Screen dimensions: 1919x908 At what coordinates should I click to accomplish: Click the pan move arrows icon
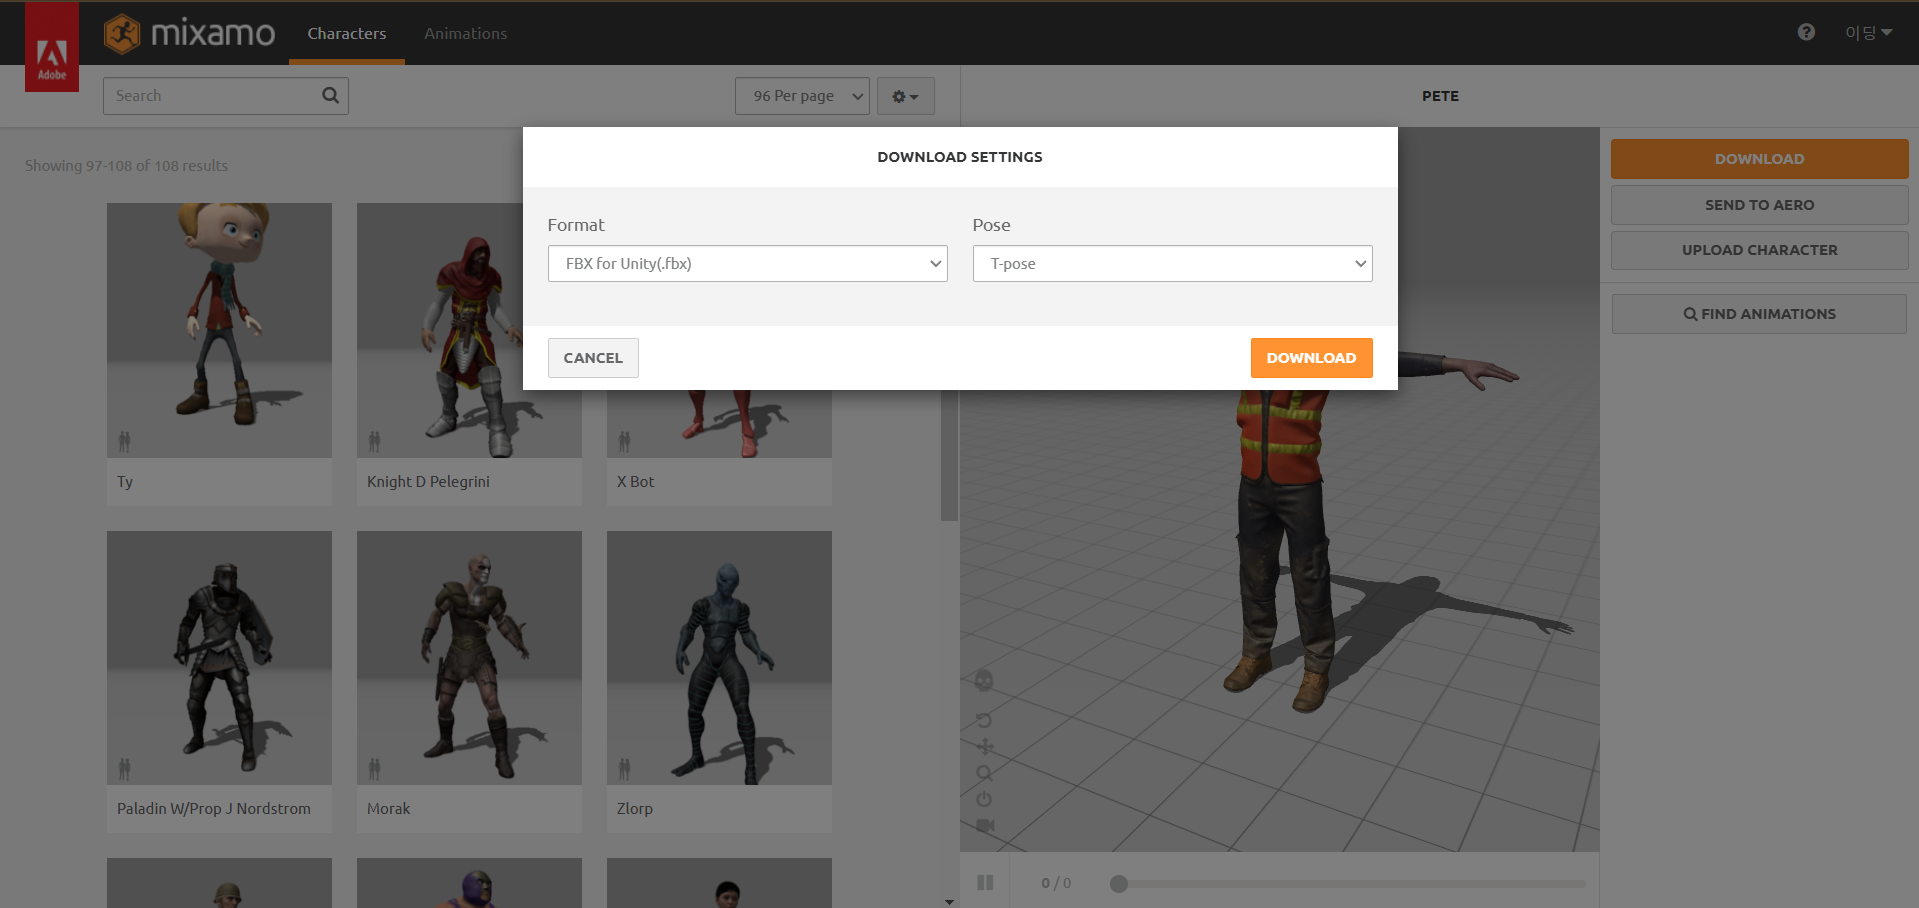click(x=985, y=747)
